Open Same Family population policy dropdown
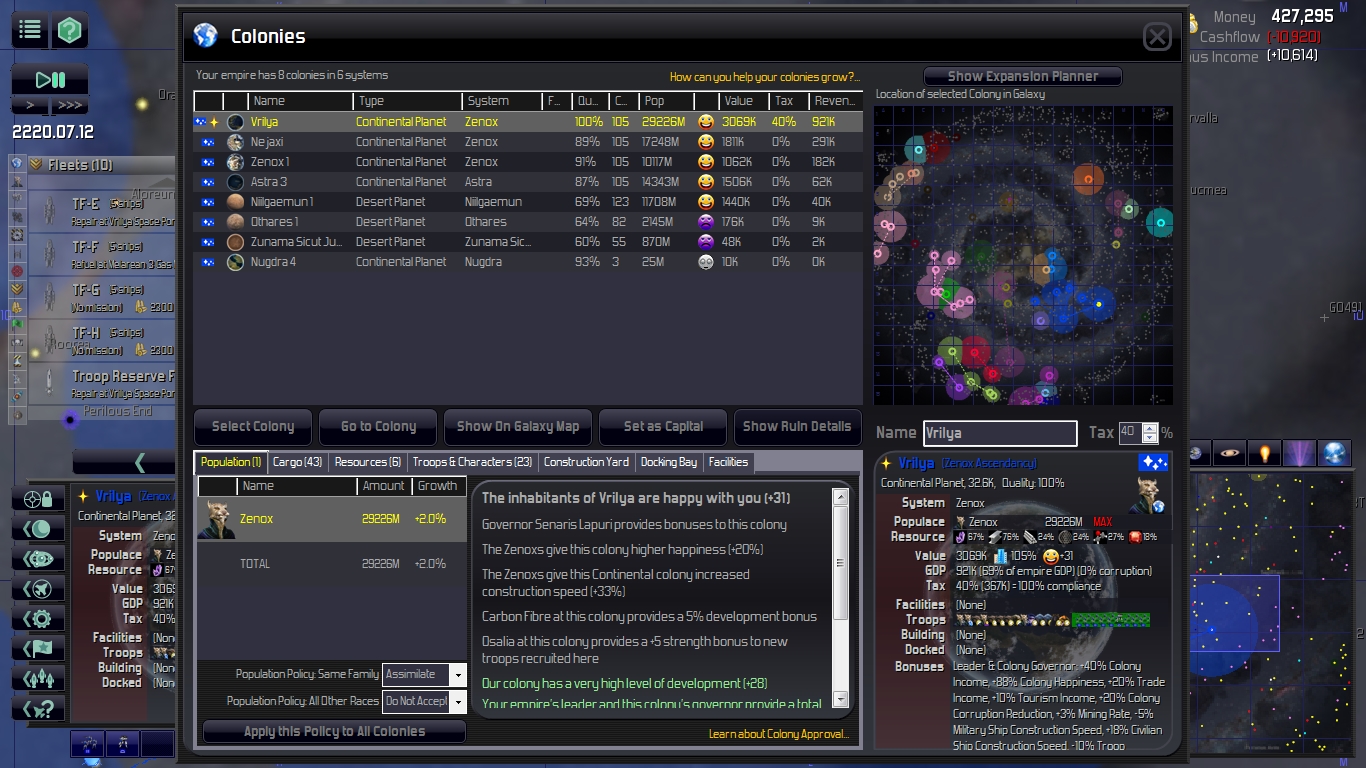 (x=425, y=675)
